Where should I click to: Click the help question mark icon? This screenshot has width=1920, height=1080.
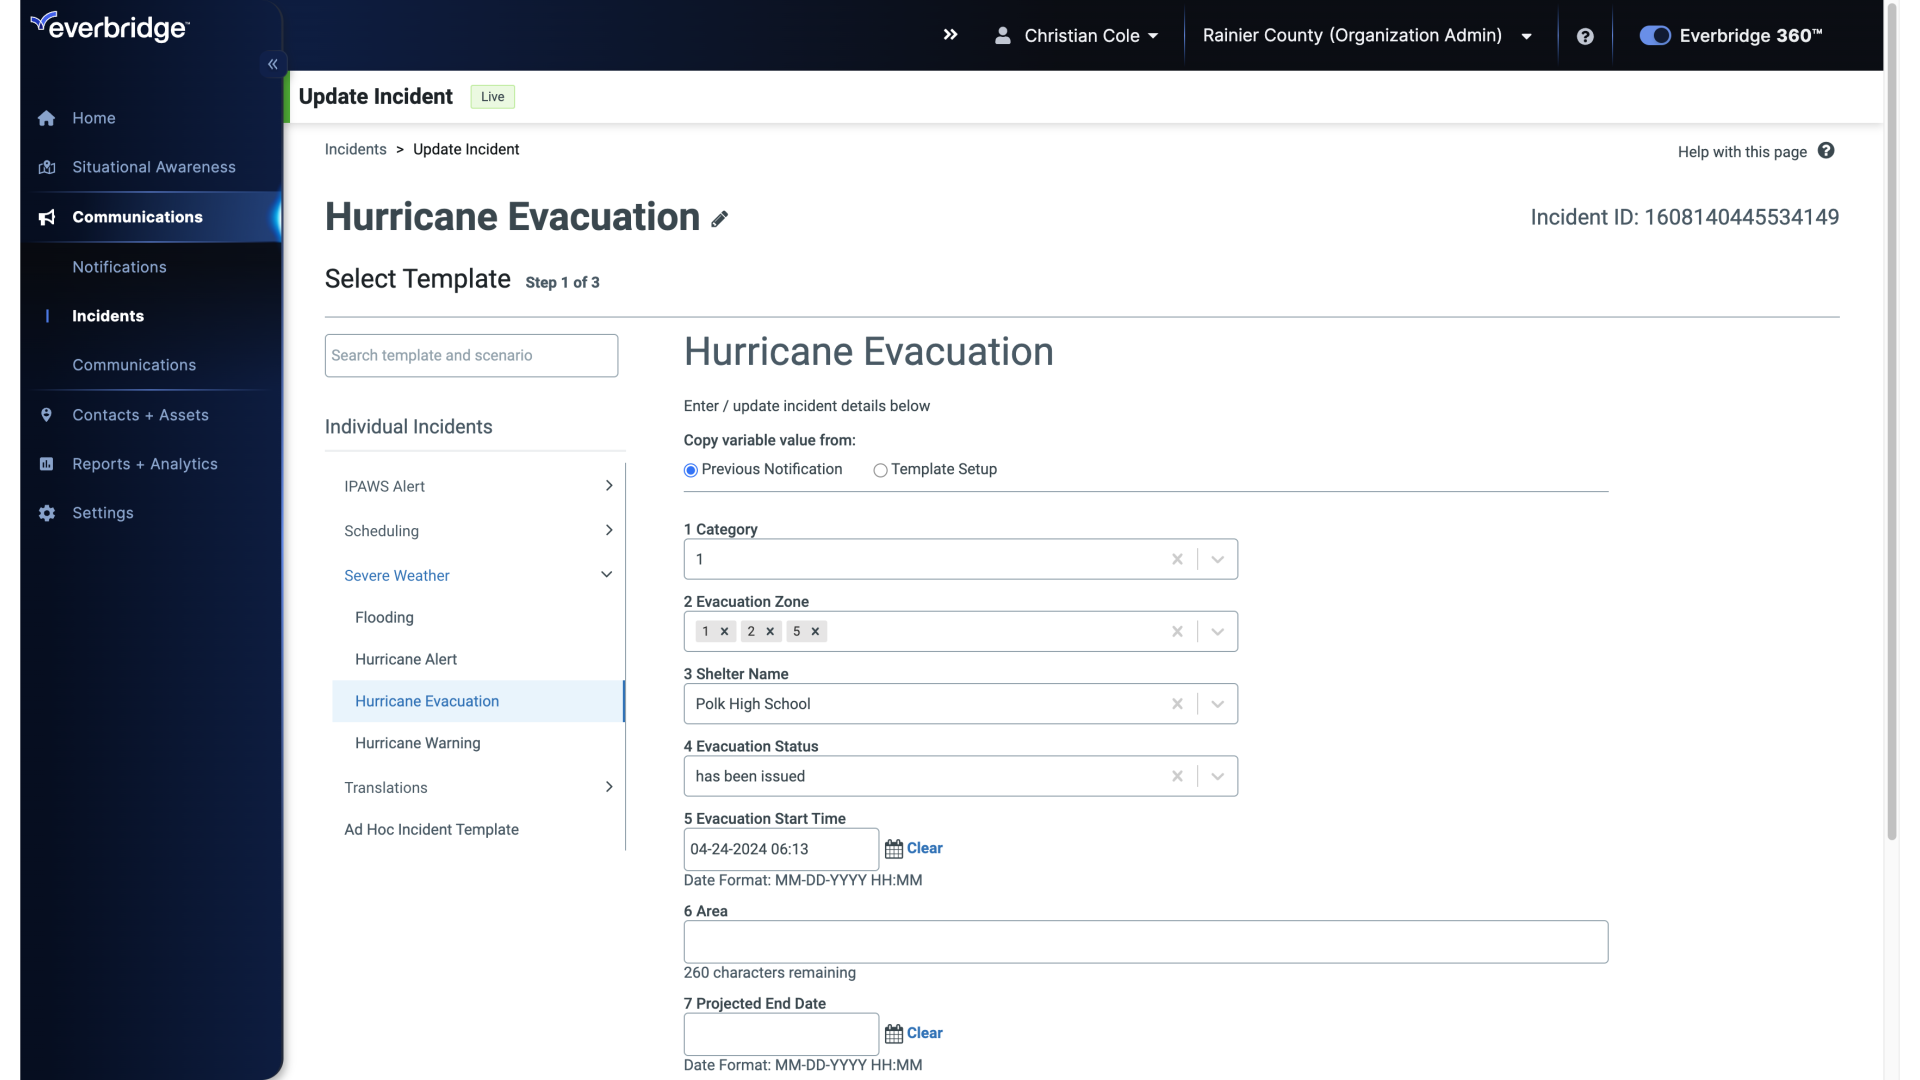point(1586,36)
